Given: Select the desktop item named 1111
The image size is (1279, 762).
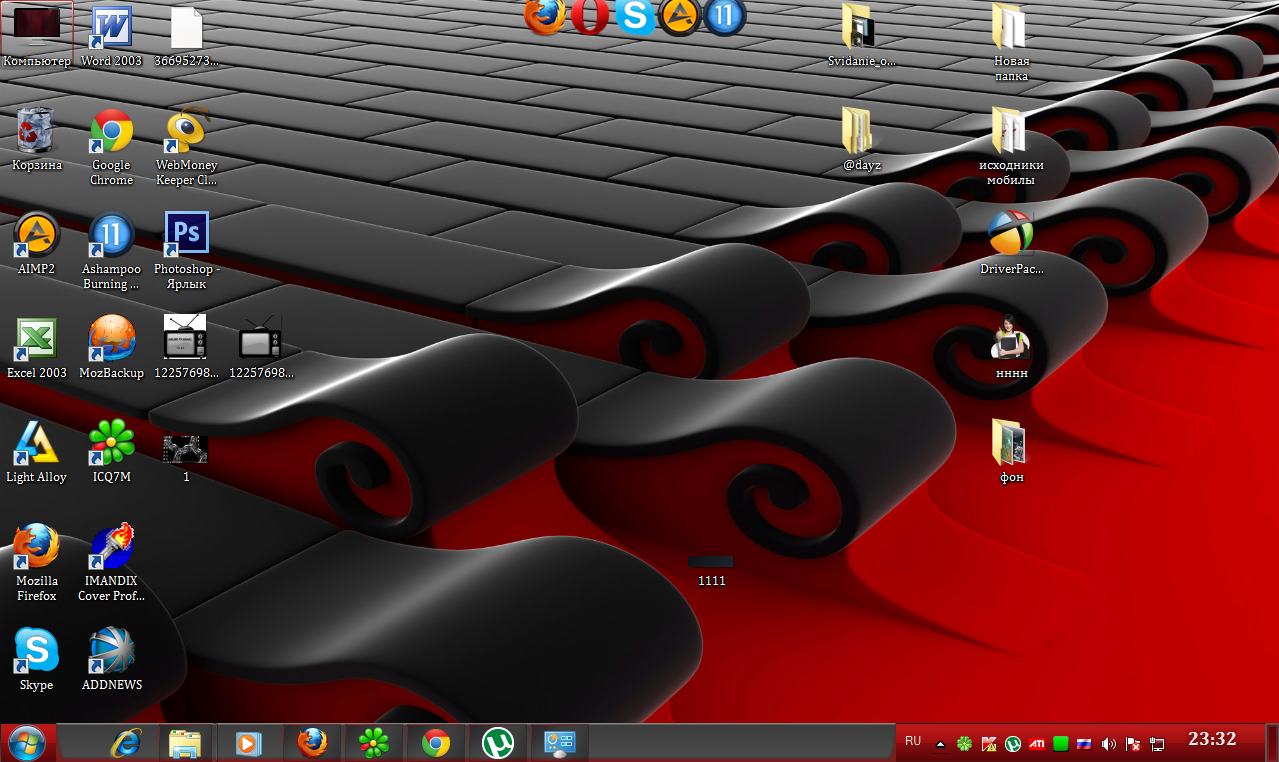Looking at the screenshot, I should (711, 572).
